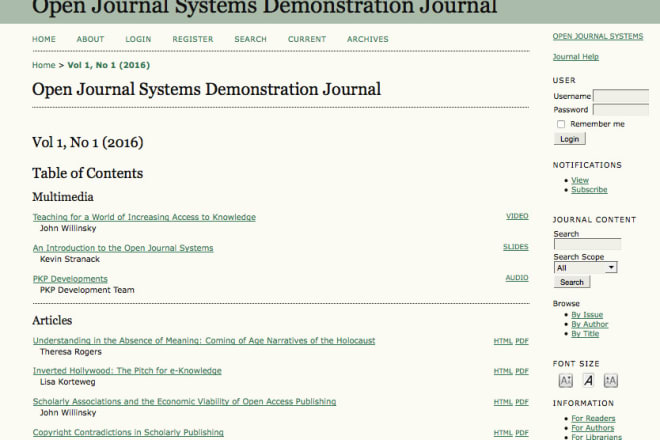Screen dimensions: 660x440
Task: Open SEARCH in navigation bar
Action: 250,39
